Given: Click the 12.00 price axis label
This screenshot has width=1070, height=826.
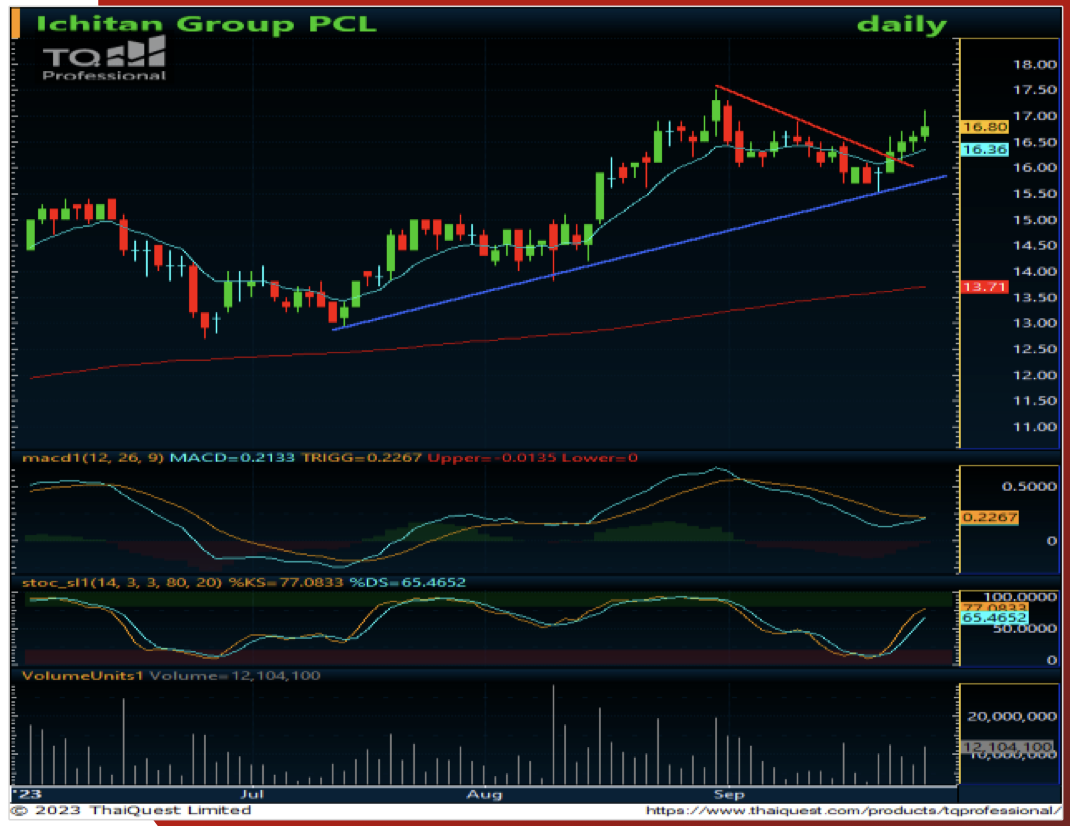Looking at the screenshot, I should [1035, 375].
